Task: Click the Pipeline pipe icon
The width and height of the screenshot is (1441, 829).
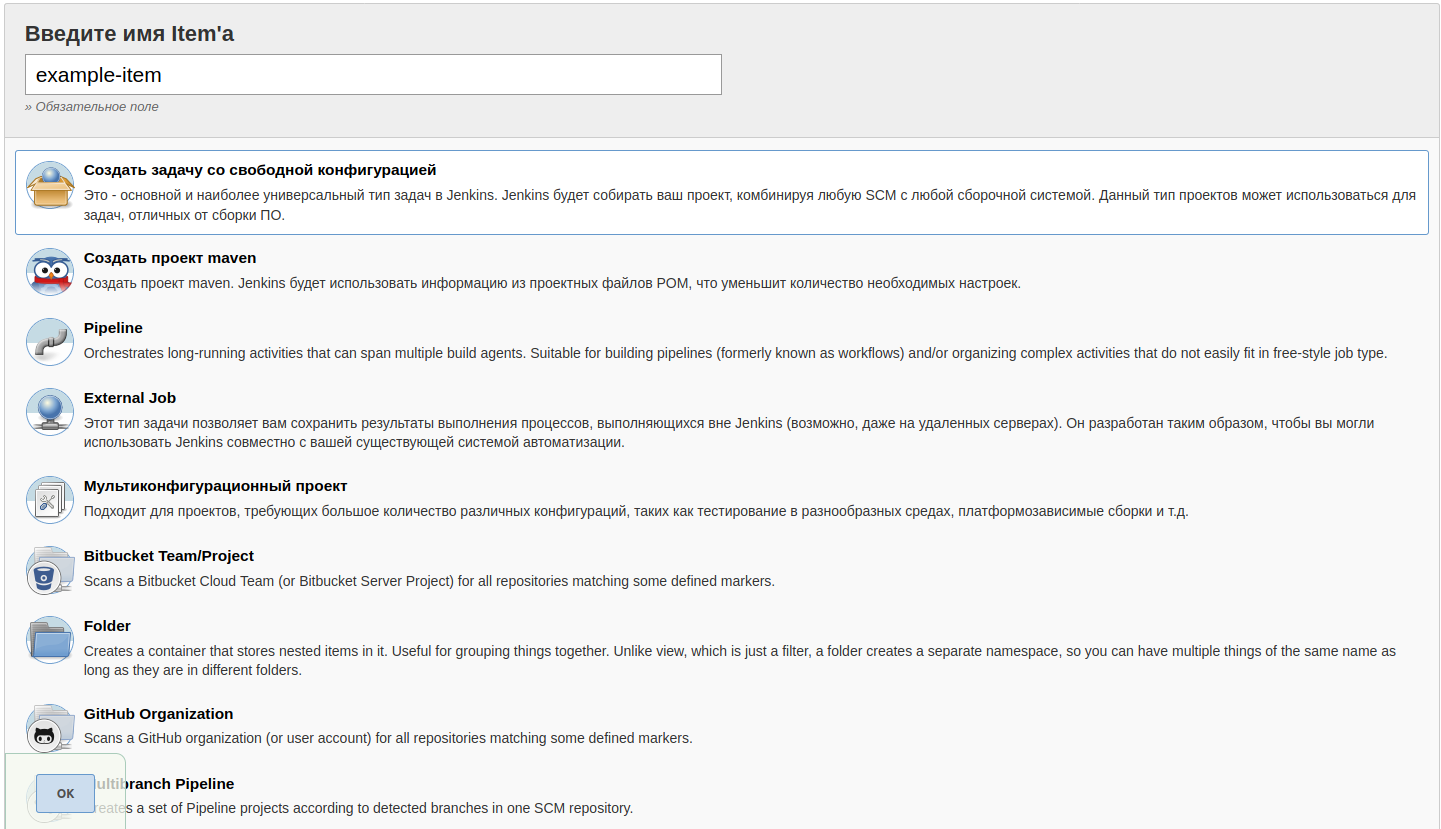Action: 50,342
